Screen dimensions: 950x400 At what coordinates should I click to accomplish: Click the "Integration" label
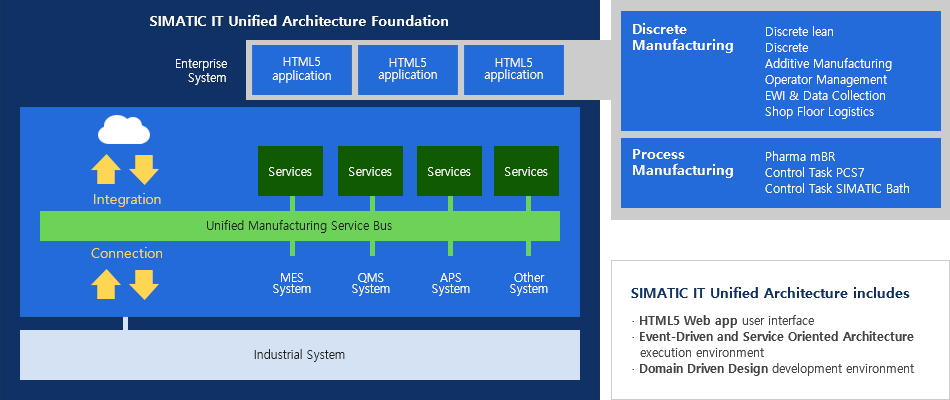pos(127,199)
